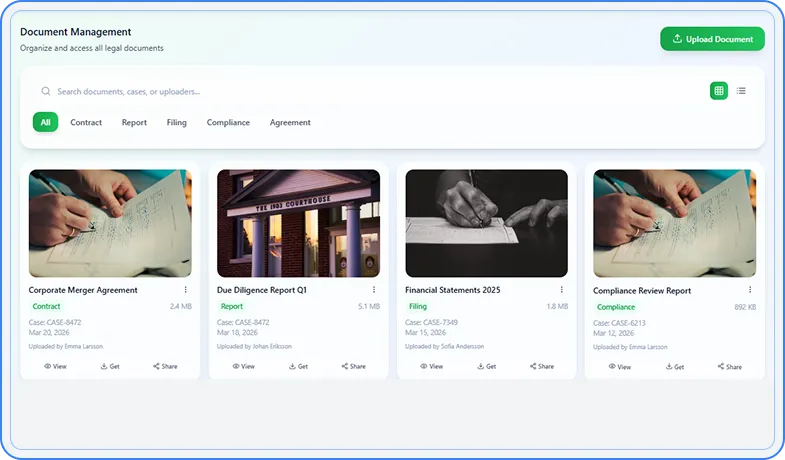
Task: Filter documents by Agreement category
Action: pyautogui.click(x=290, y=122)
